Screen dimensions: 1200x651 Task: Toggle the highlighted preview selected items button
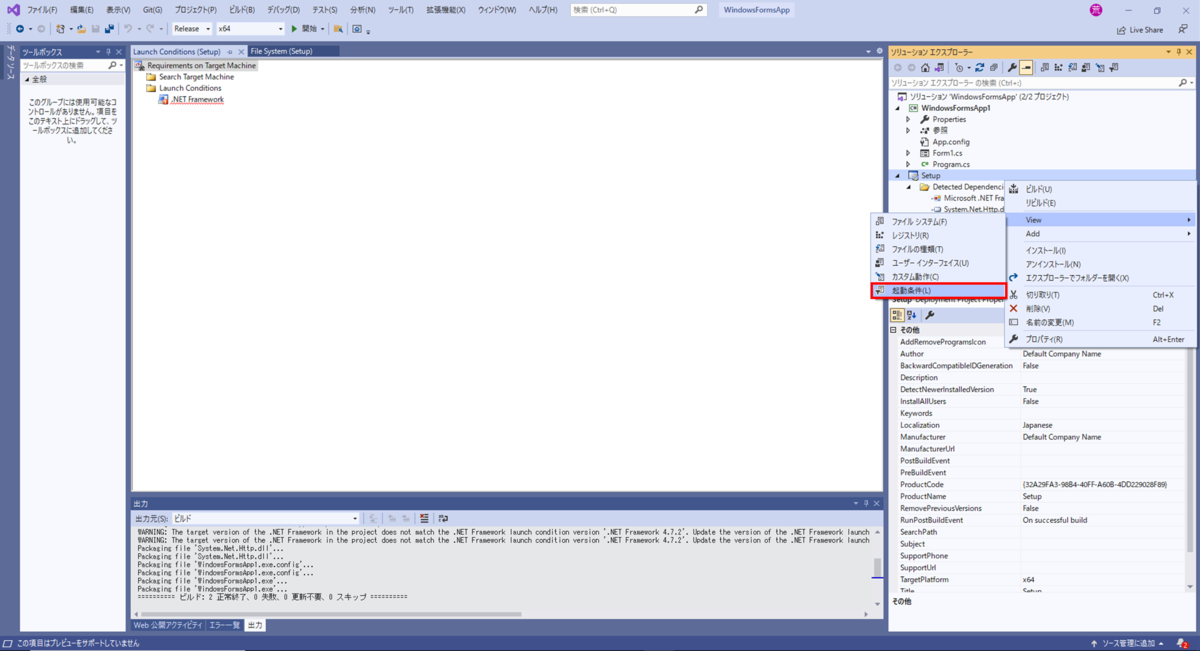point(1026,68)
